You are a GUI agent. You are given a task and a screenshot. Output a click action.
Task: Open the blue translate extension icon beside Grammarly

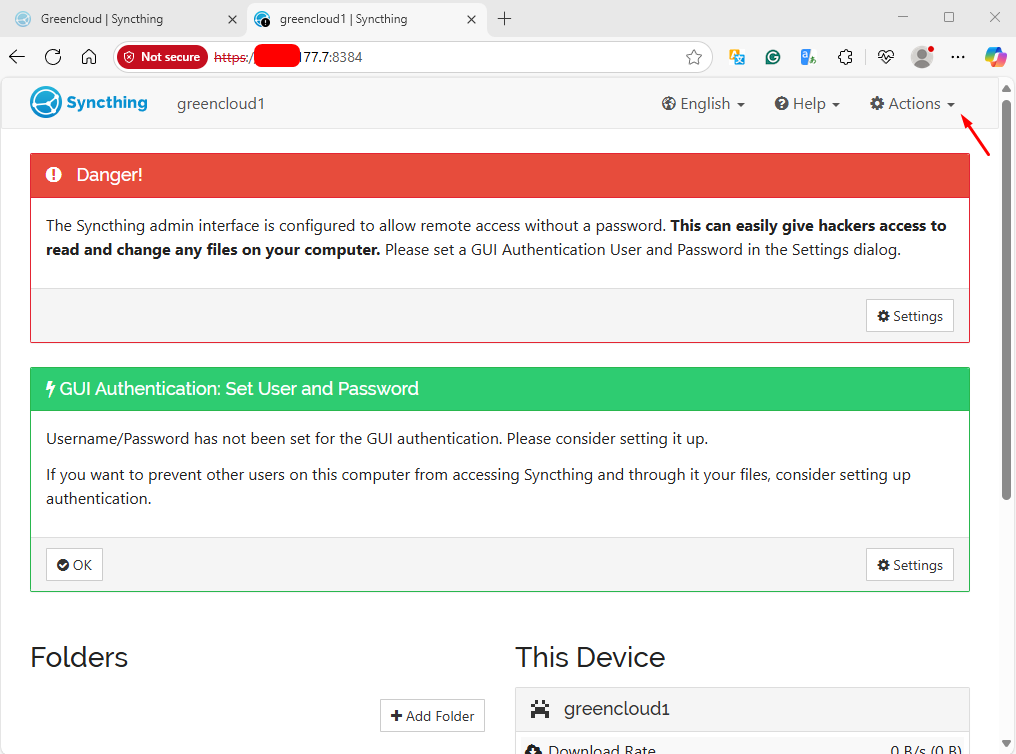coord(808,57)
